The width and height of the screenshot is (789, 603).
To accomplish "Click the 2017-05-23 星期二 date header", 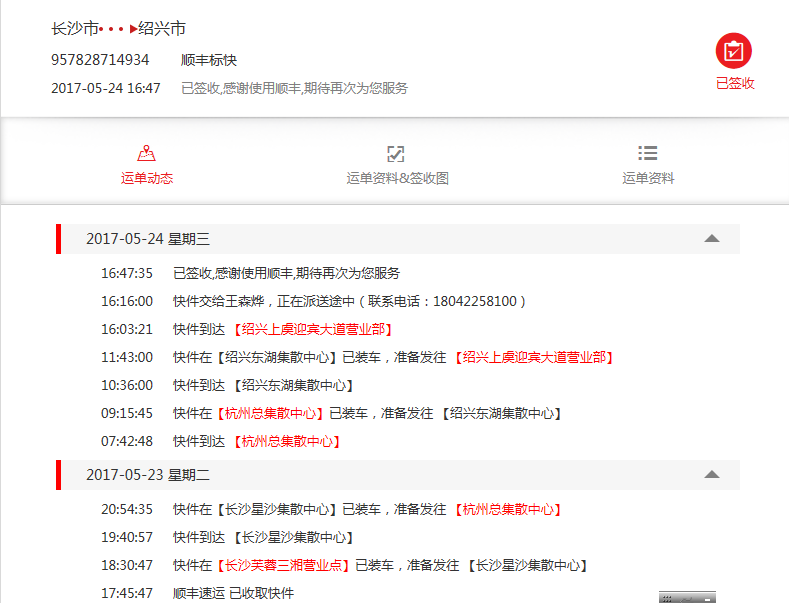I will (398, 475).
